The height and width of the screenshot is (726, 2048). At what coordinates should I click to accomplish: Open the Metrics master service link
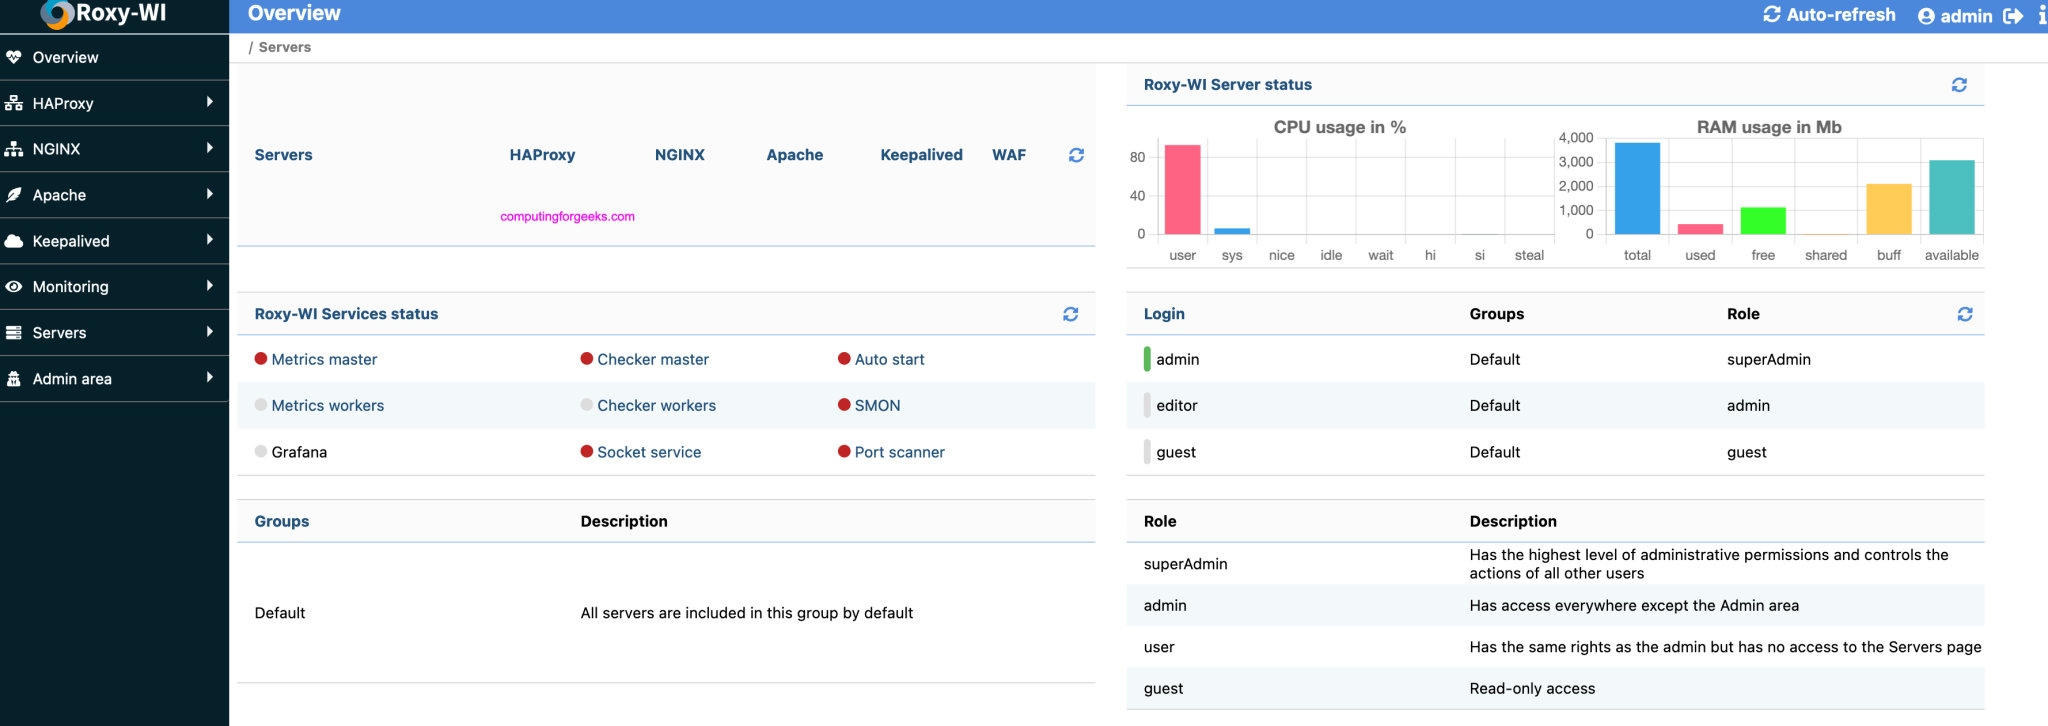[324, 359]
